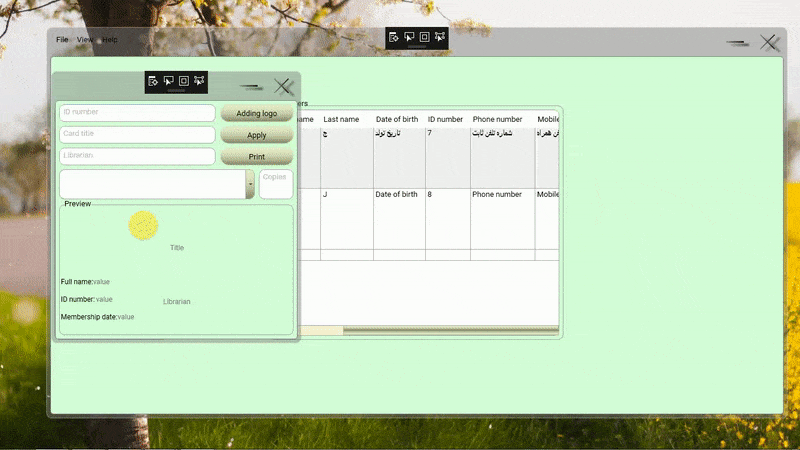The height and width of the screenshot is (450, 800).
Task: Click the Title label in card preview
Action: (177, 248)
